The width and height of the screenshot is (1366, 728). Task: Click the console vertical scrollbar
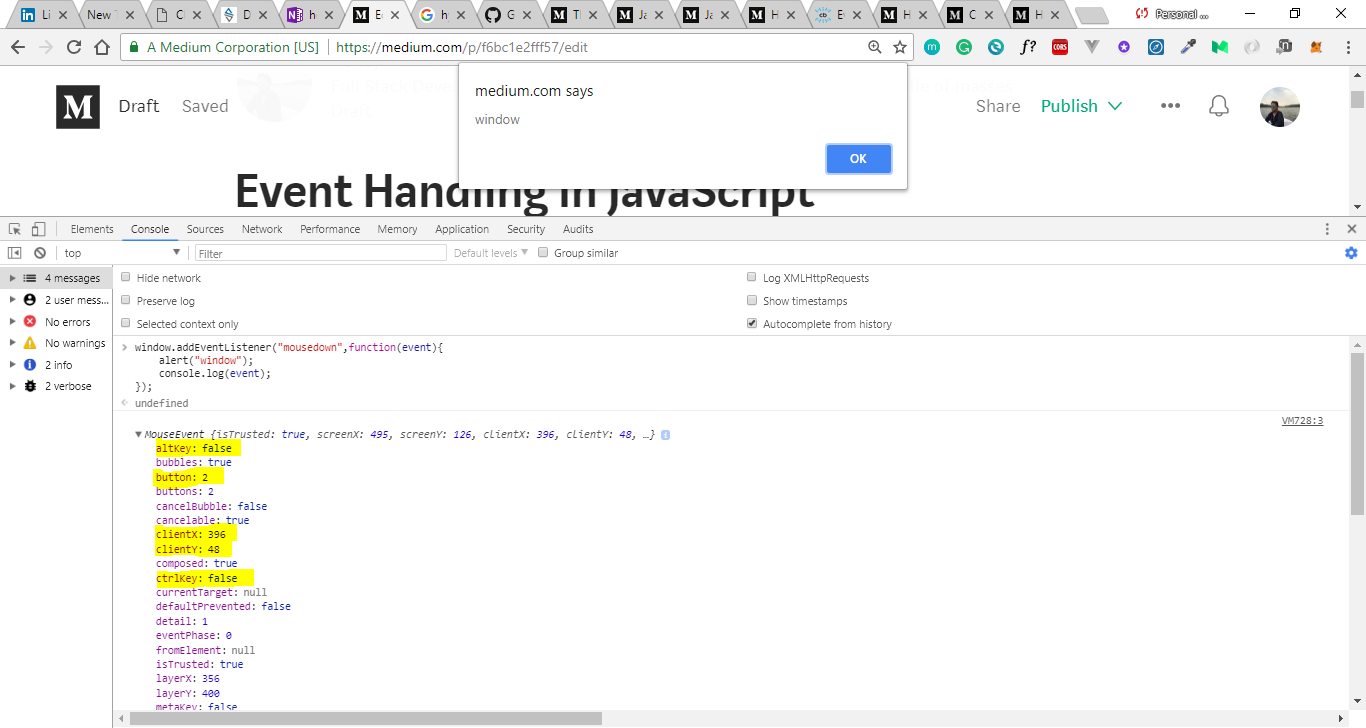pos(1357,434)
